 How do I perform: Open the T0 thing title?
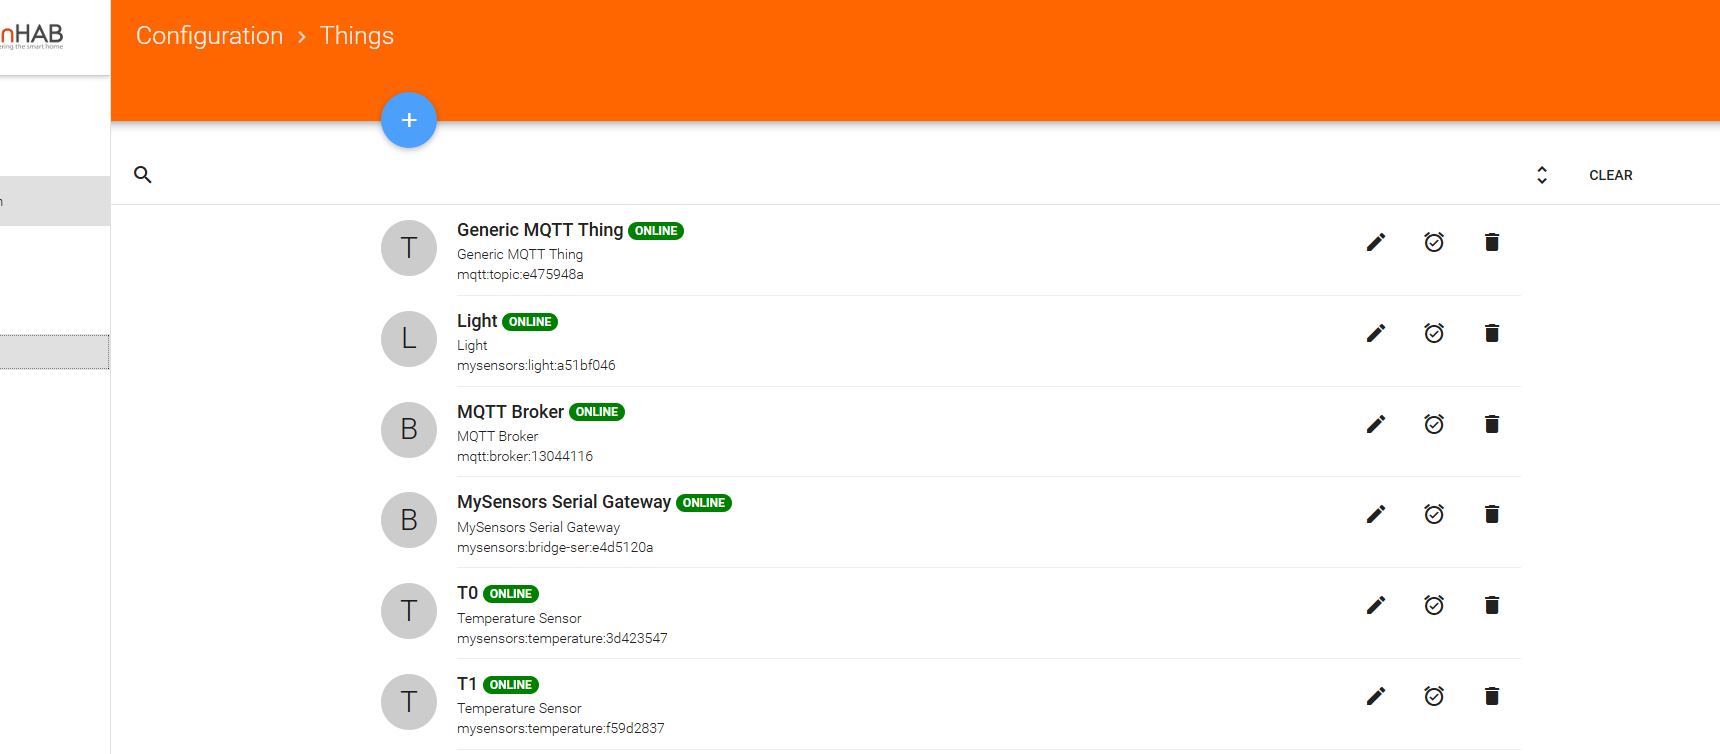click(467, 593)
